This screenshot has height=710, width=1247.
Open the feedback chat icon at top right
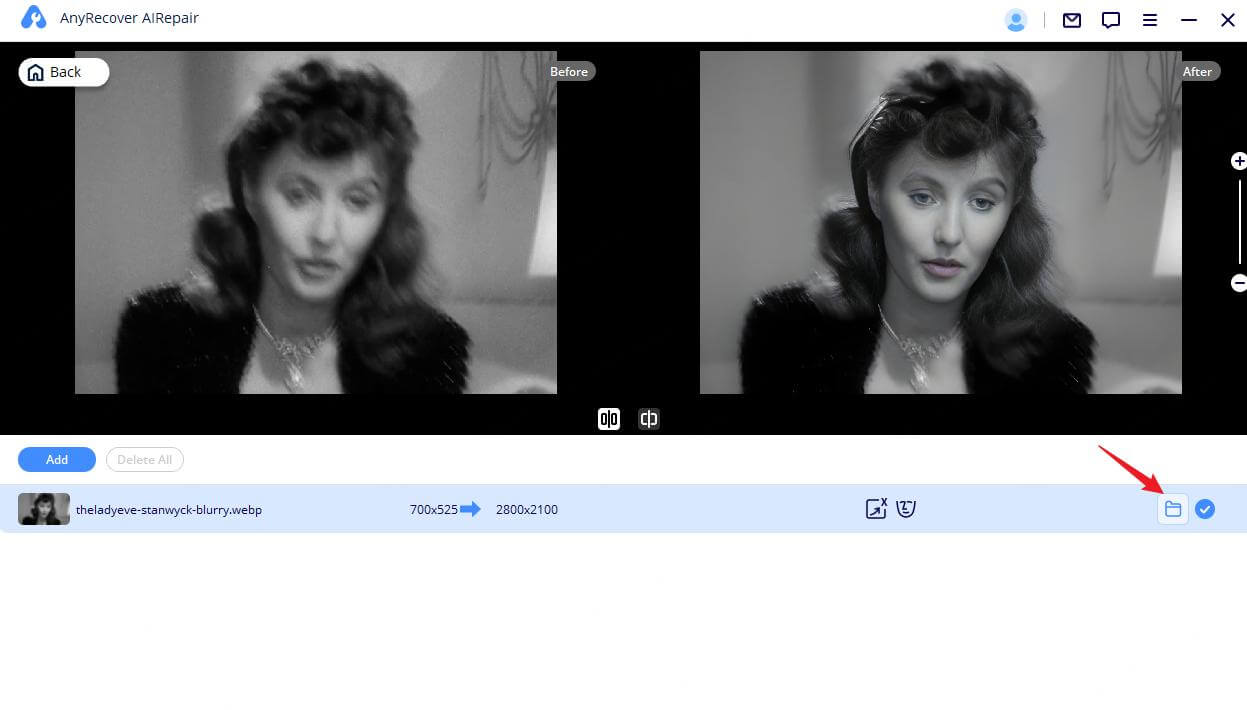(x=1110, y=19)
